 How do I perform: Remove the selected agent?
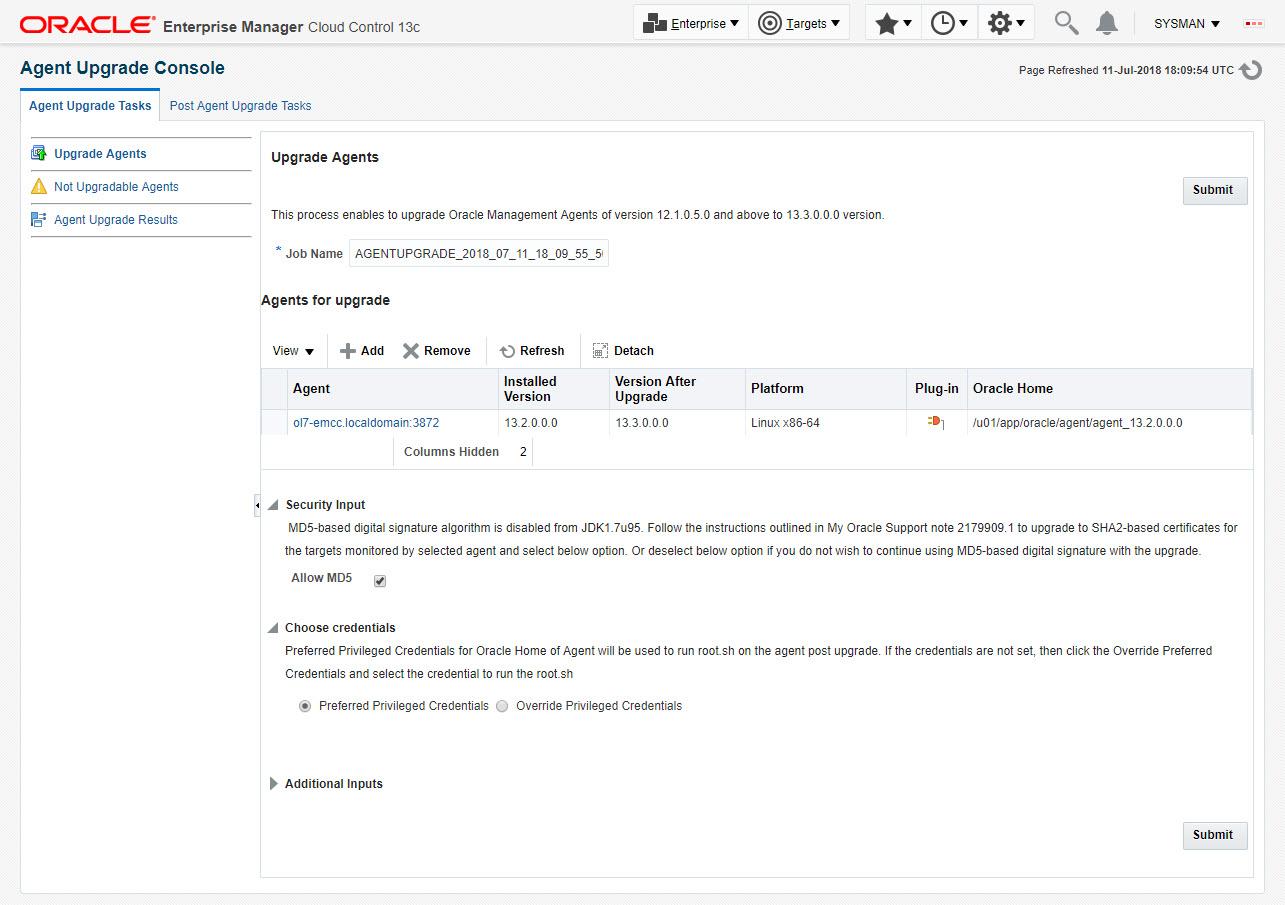point(436,351)
